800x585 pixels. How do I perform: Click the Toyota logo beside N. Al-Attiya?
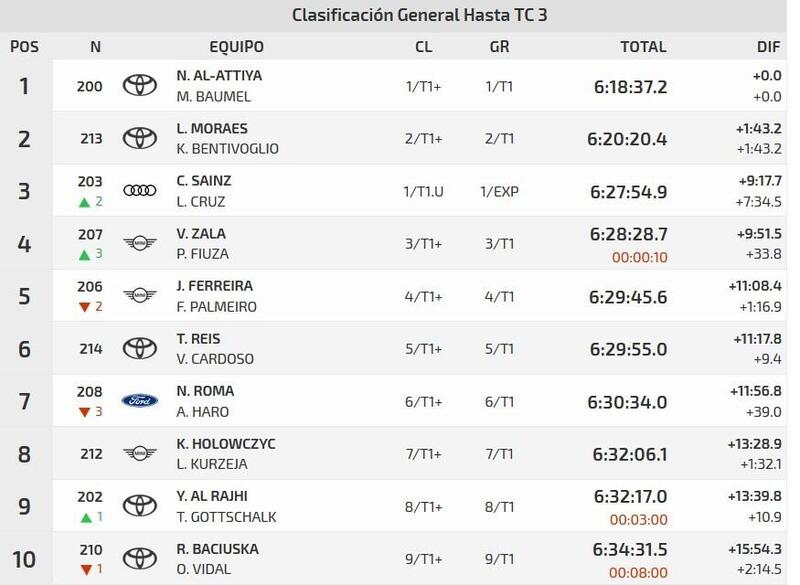[x=140, y=86]
